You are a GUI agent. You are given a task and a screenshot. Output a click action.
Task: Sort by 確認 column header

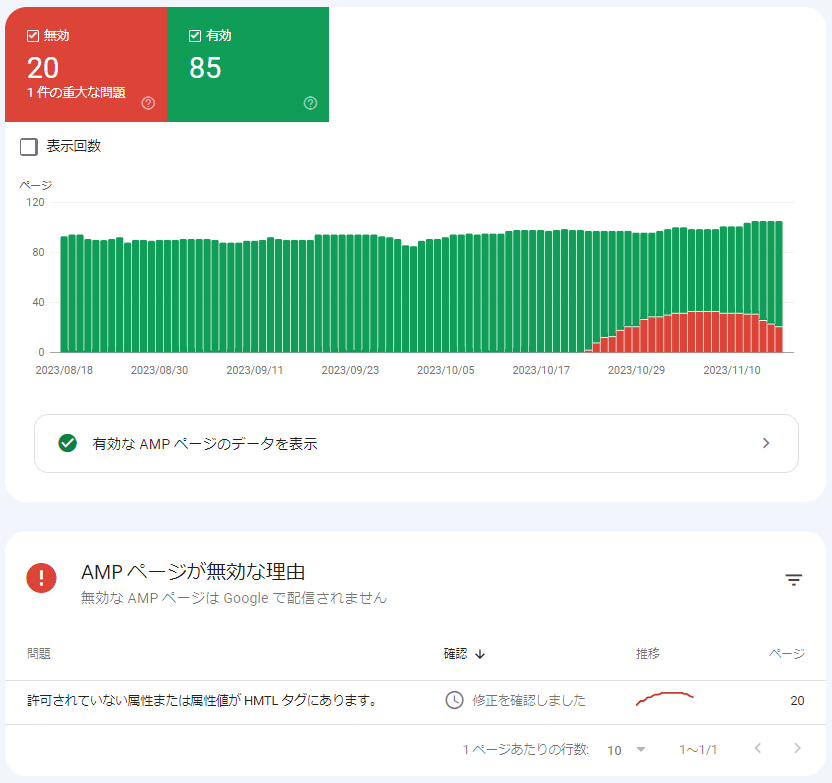pyautogui.click(x=455, y=654)
